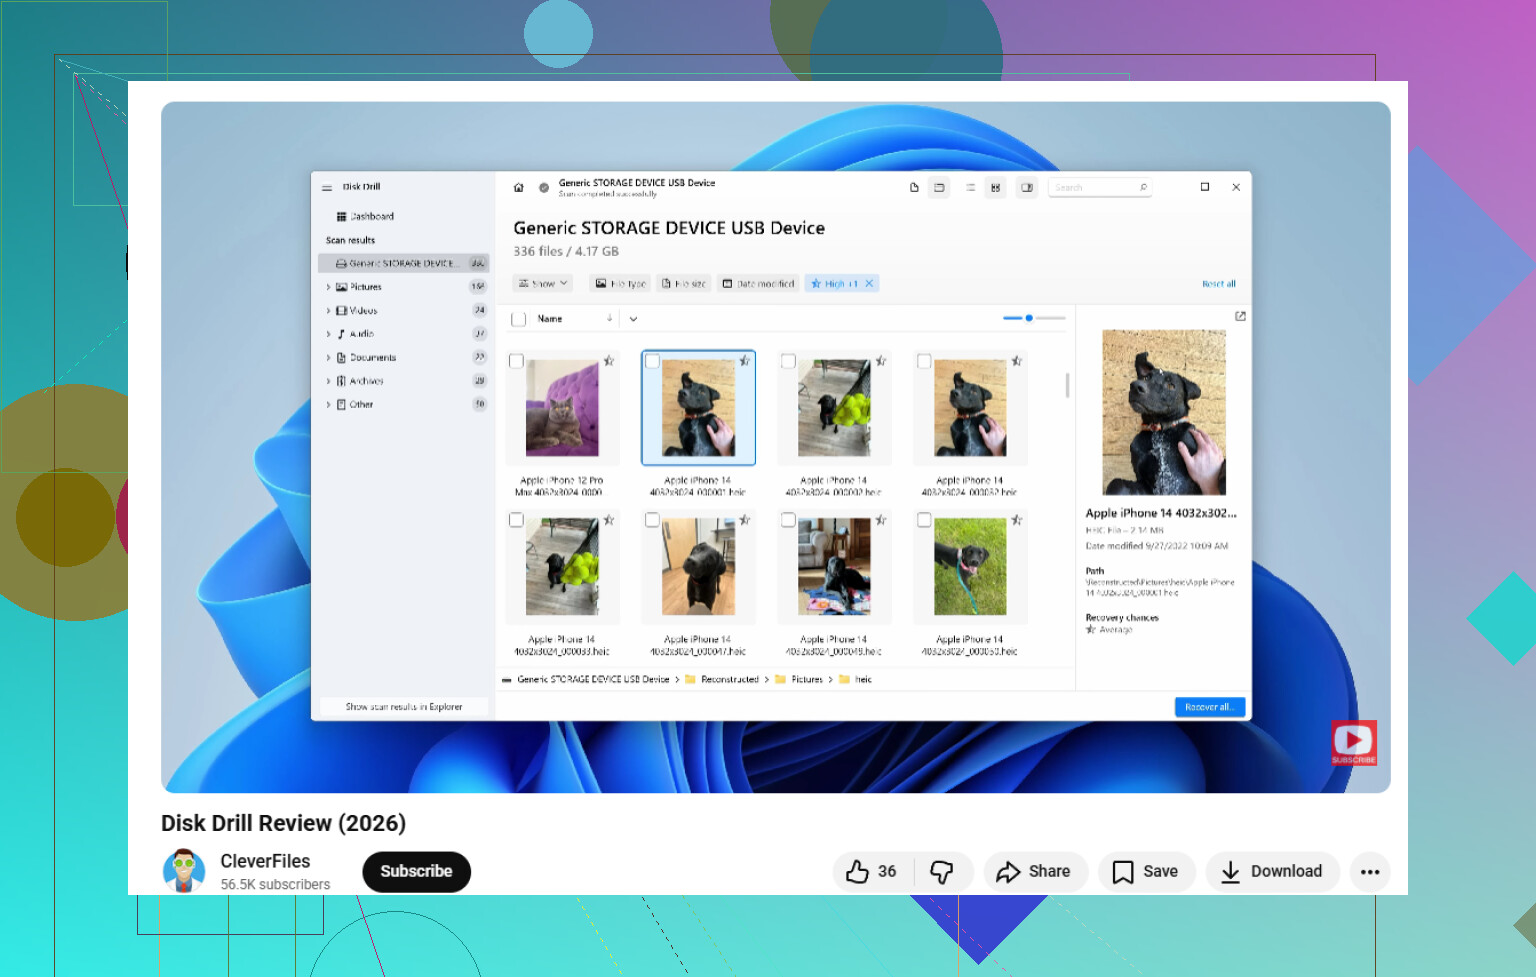Viewport: 1536px width, 977px height.
Task: Star the 000032.heic dog photo
Action: [1016, 361]
